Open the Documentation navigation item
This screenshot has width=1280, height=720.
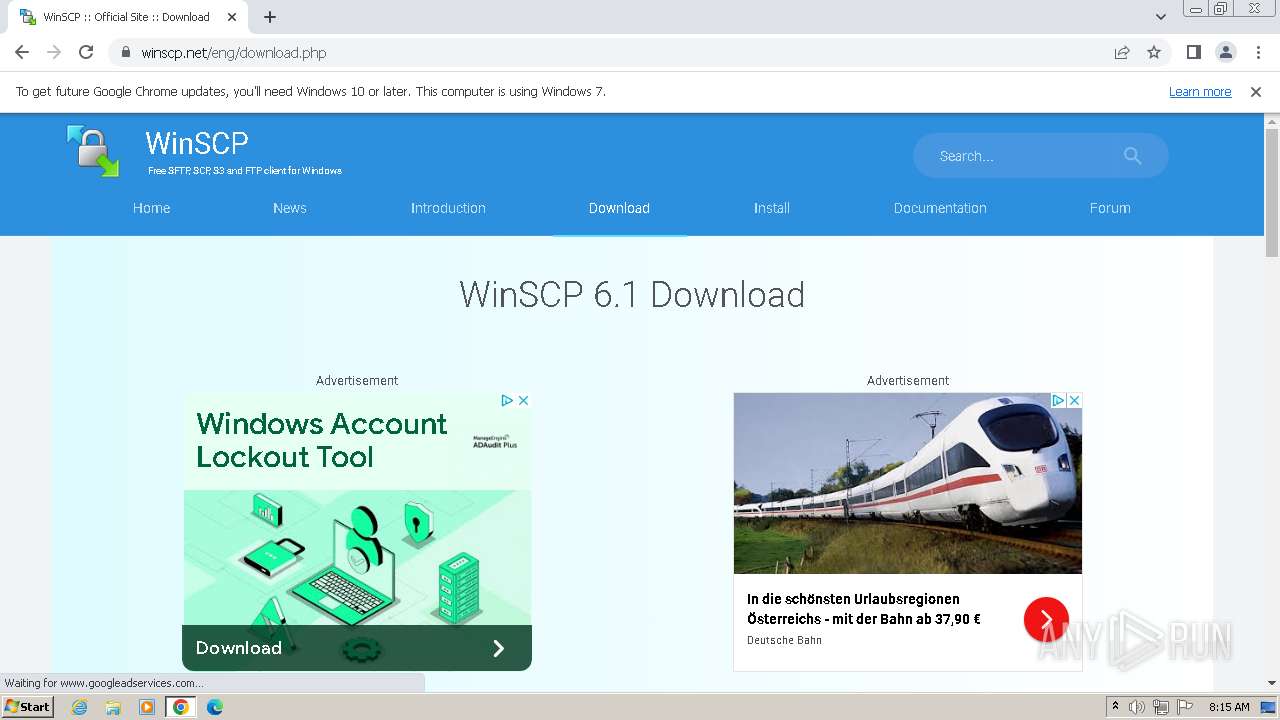point(940,208)
